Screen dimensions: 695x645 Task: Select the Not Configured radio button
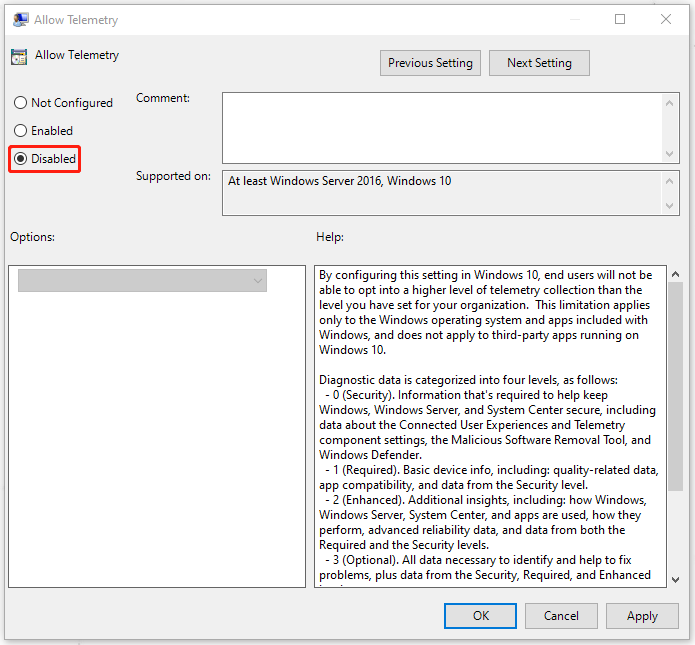point(20,103)
